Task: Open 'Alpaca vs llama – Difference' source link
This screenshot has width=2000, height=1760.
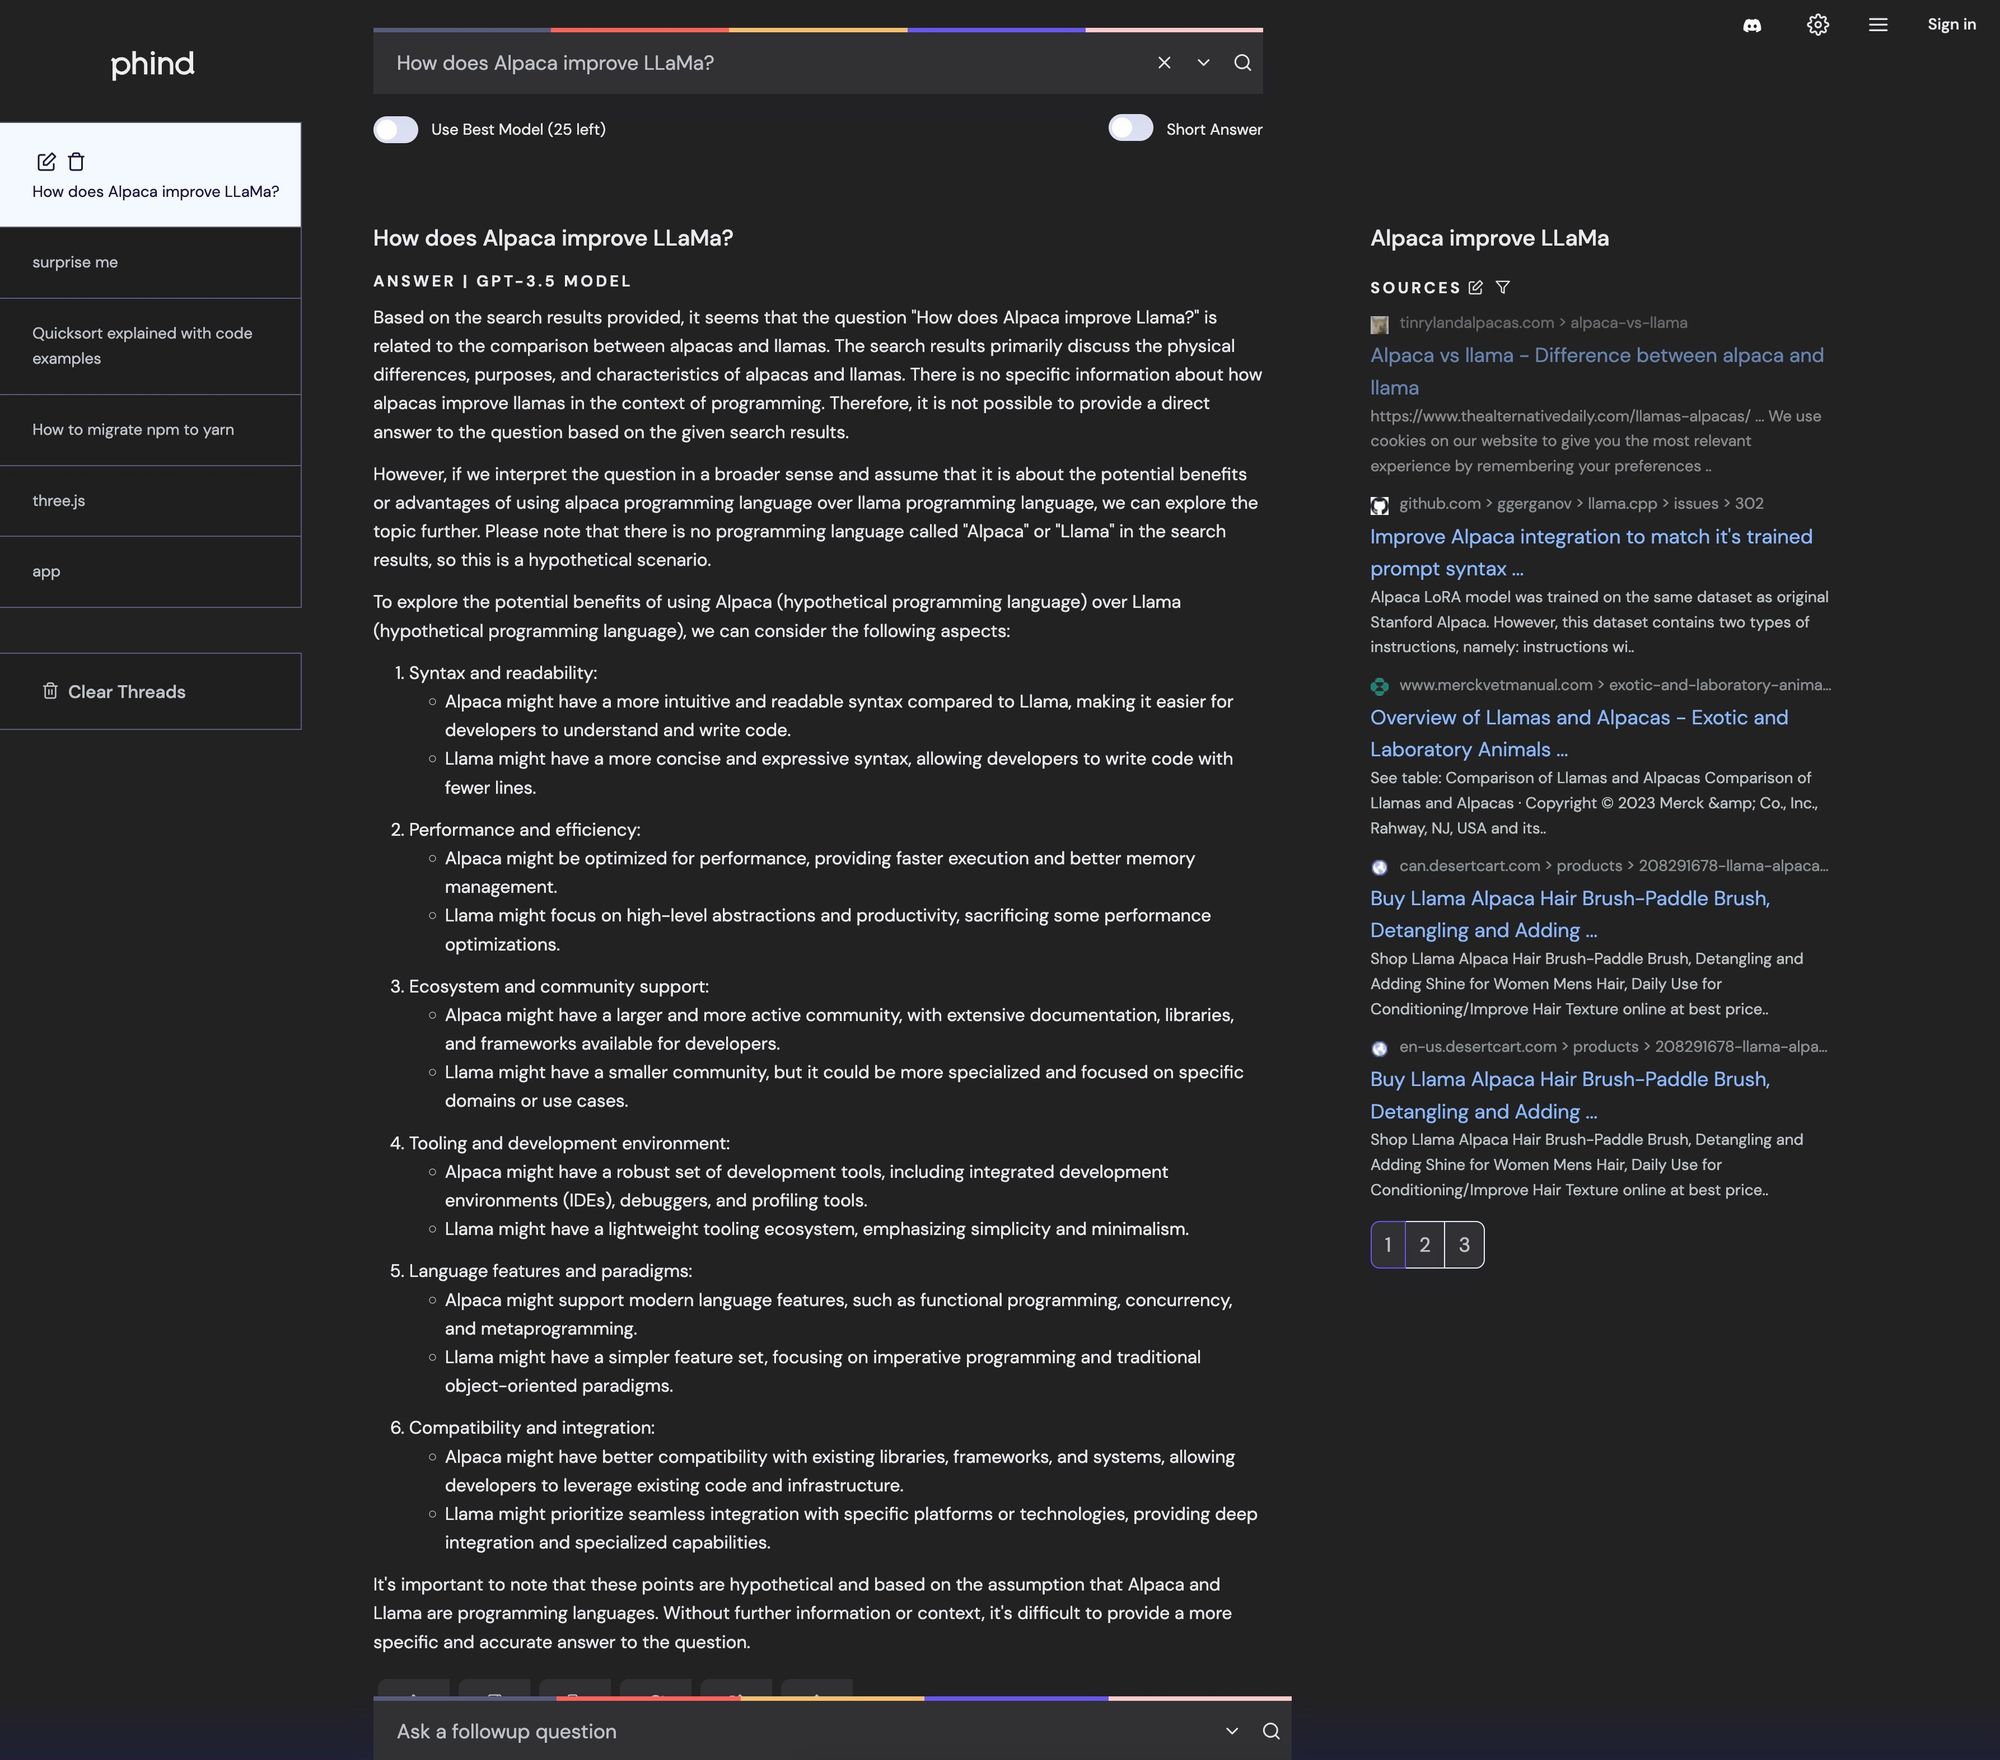Action: coord(1596,371)
